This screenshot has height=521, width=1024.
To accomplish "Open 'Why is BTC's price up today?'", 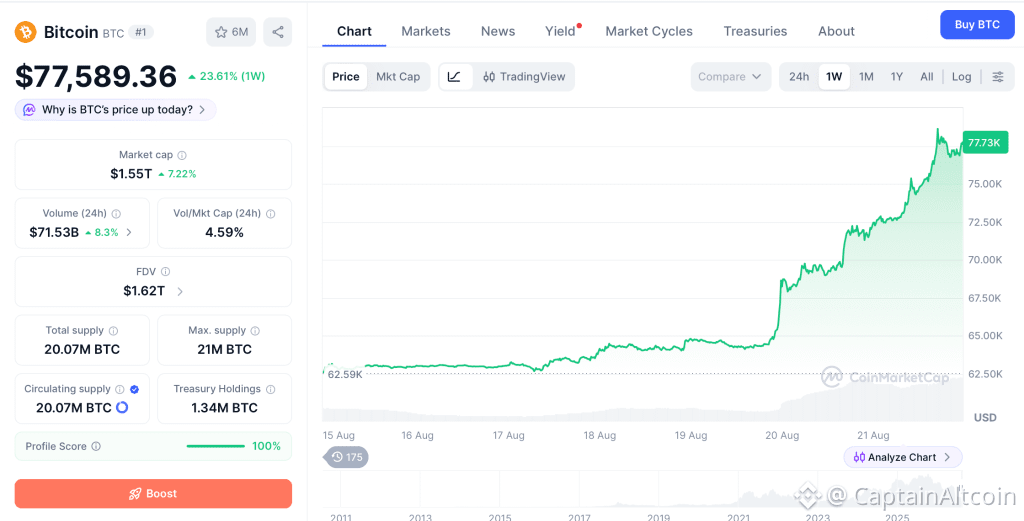I will 116,110.
